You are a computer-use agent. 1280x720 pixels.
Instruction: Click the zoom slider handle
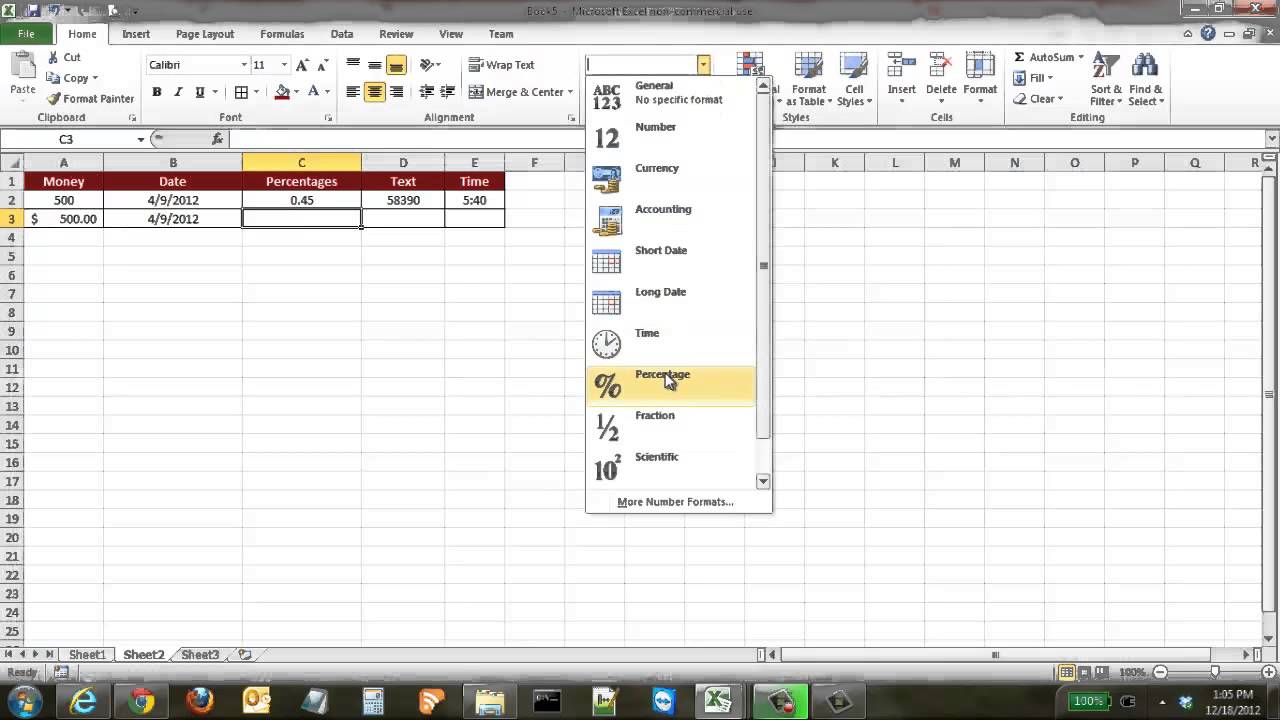tap(1215, 673)
